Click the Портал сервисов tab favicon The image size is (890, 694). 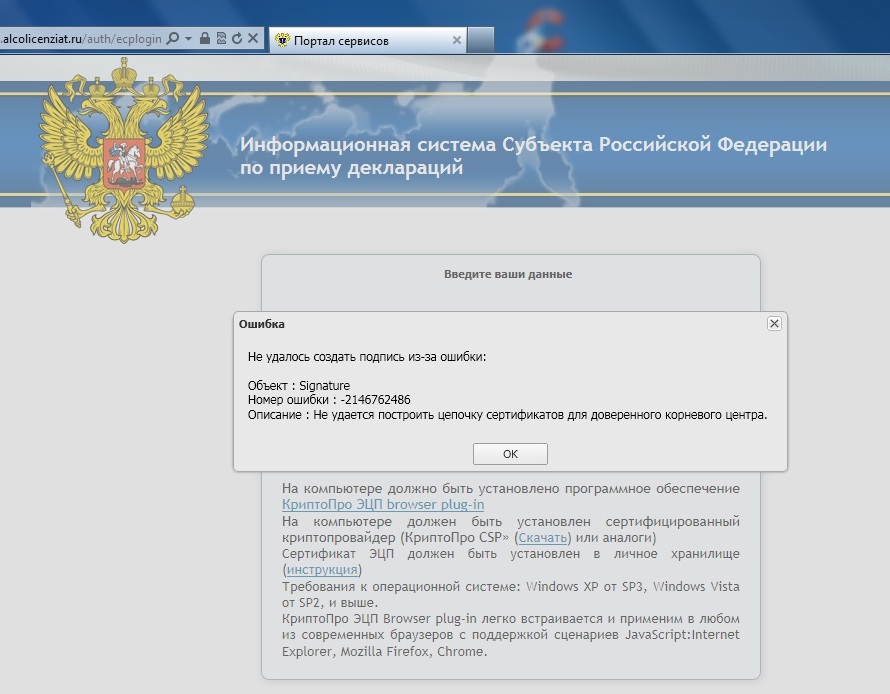pyautogui.click(x=282, y=41)
